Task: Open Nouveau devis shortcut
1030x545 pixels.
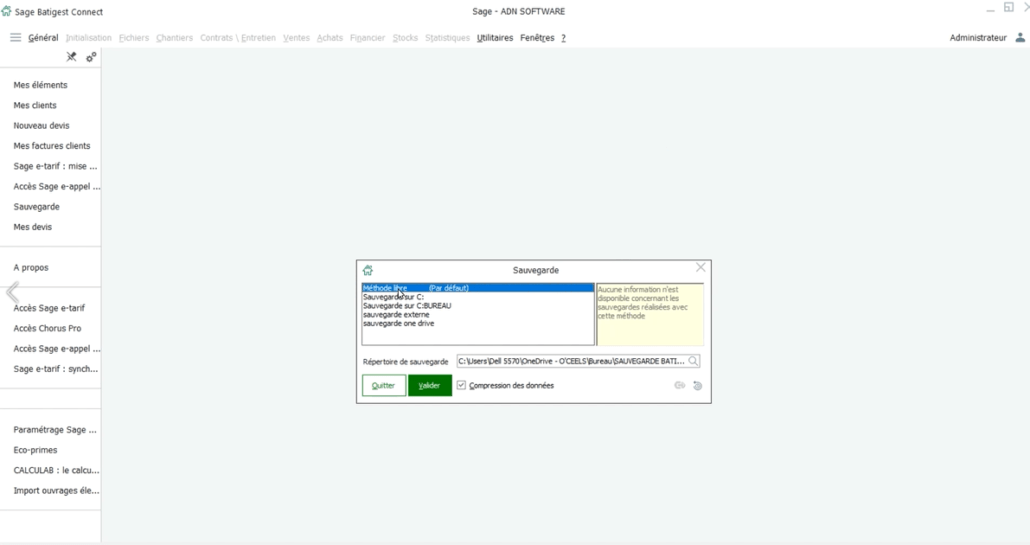Action: pyautogui.click(x=41, y=125)
